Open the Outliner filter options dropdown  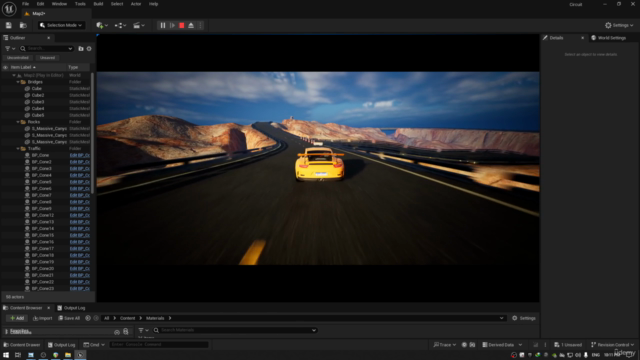pyautogui.click(x=10, y=49)
